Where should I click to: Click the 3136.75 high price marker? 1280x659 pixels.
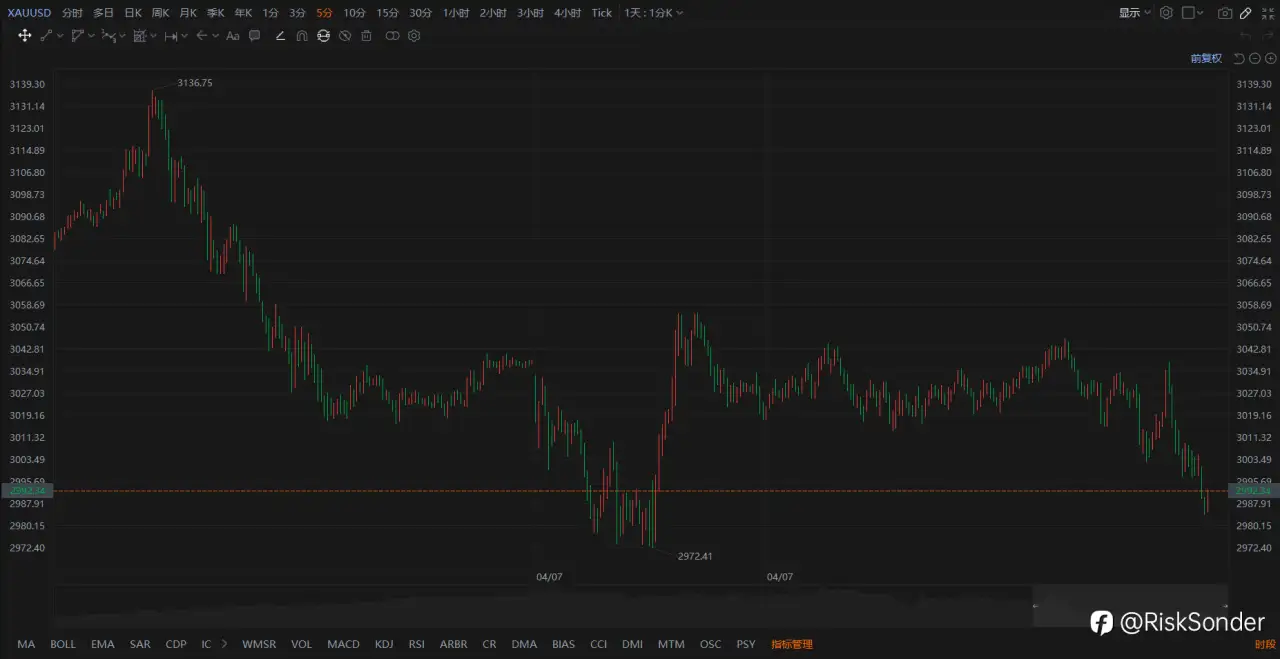tap(195, 83)
